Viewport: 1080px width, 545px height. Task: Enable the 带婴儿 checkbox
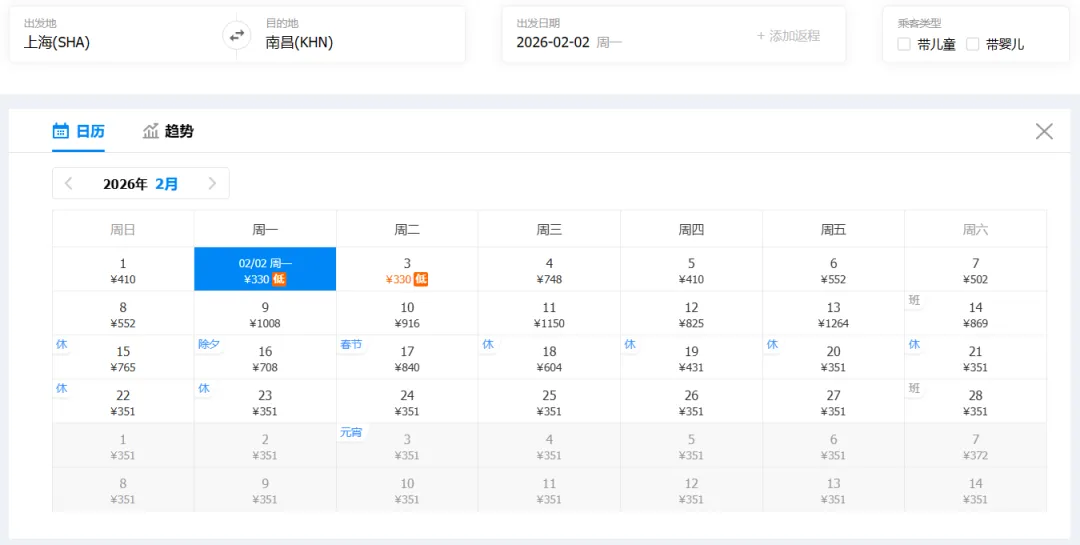[x=972, y=44]
